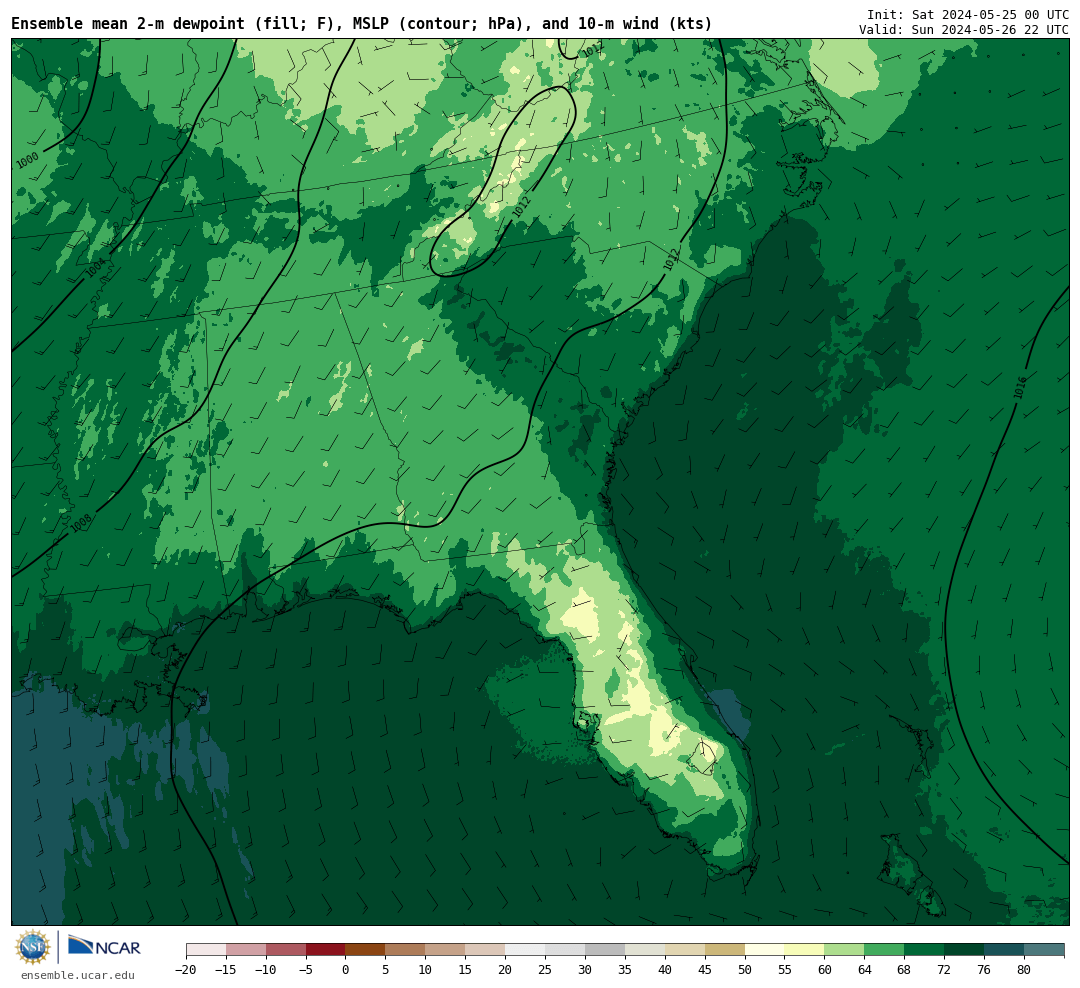Pick the dark green swatch between 72 and 76
This screenshot has height=988, width=1080.
[x=965, y=950]
